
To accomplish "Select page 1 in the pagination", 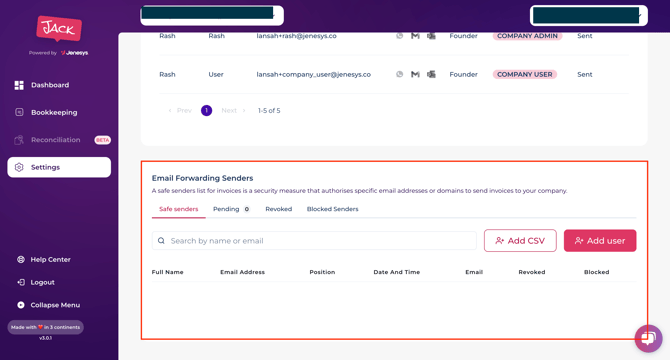I will (206, 111).
